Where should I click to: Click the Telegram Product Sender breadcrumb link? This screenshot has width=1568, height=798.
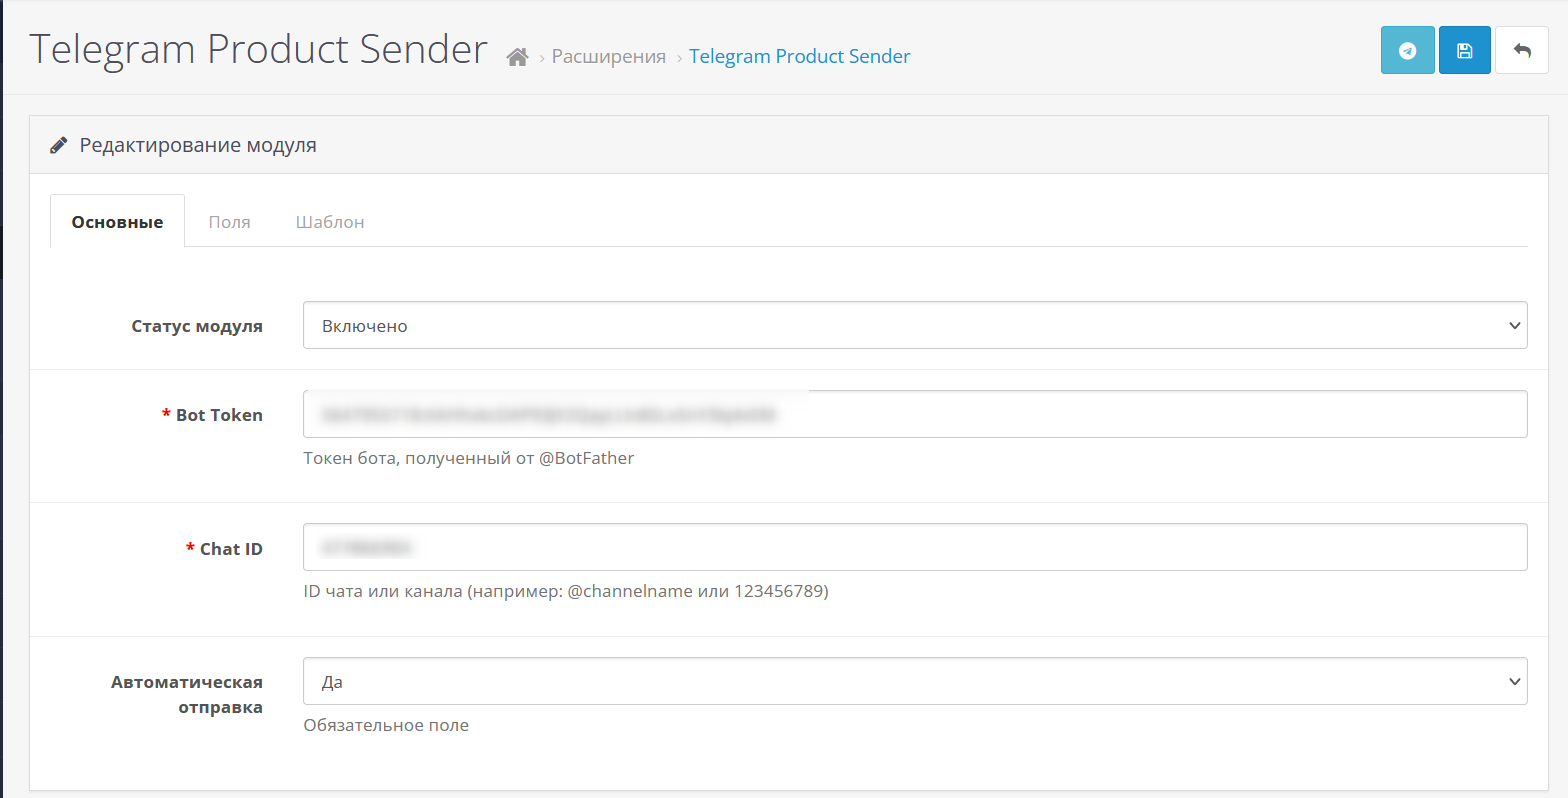(x=799, y=57)
